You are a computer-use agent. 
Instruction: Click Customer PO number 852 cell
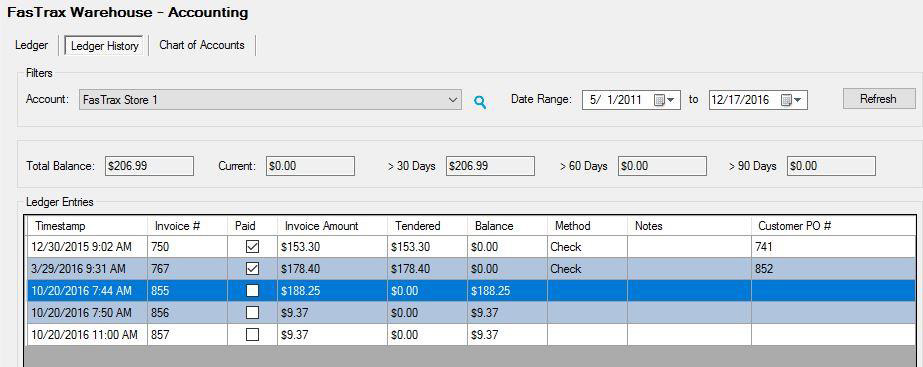834,269
